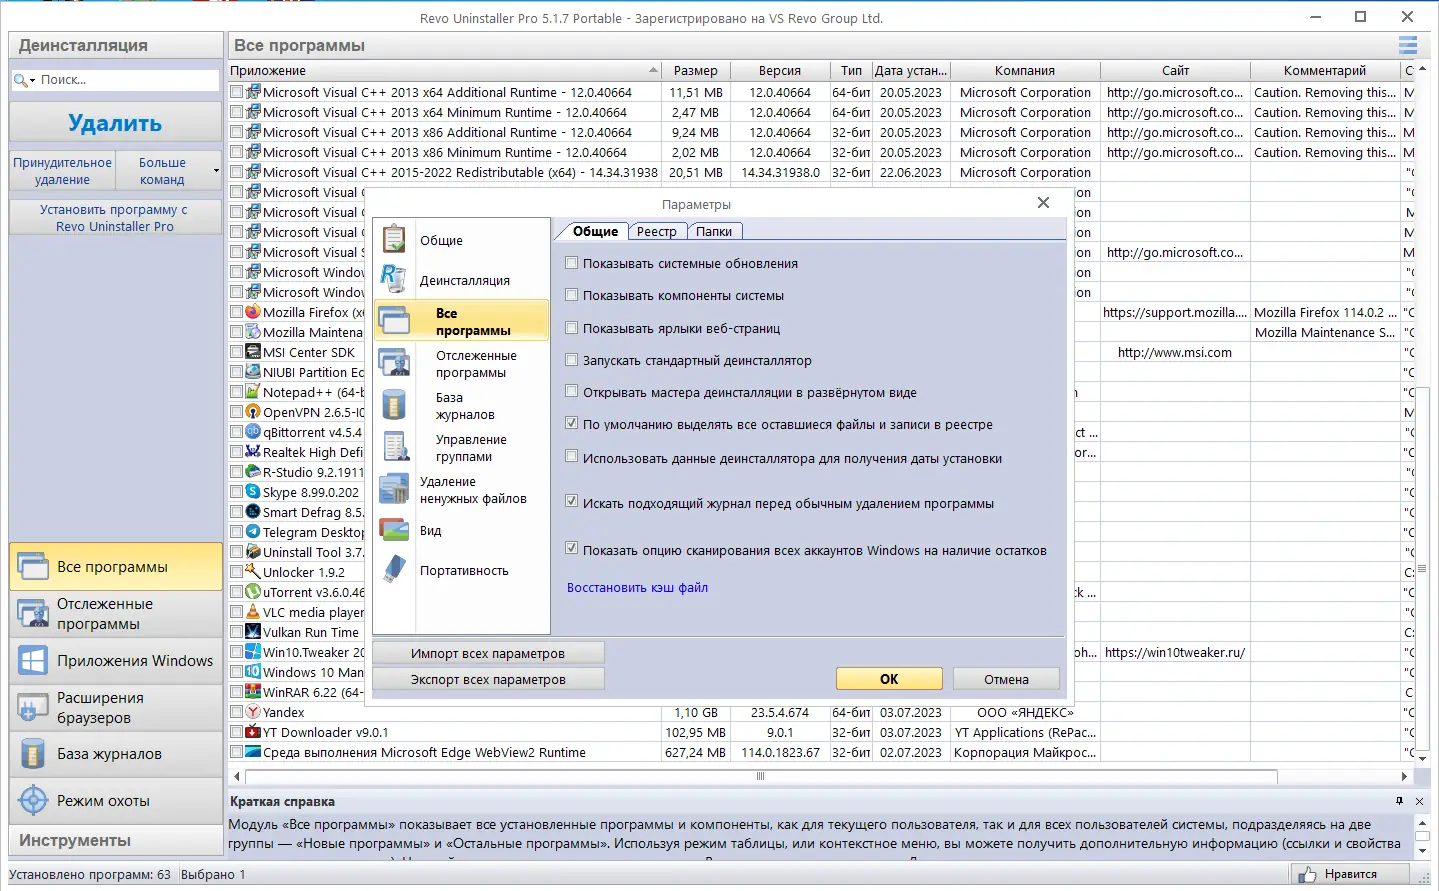
Task: Click the horizontal scrollbar of the program list
Action: [760, 776]
